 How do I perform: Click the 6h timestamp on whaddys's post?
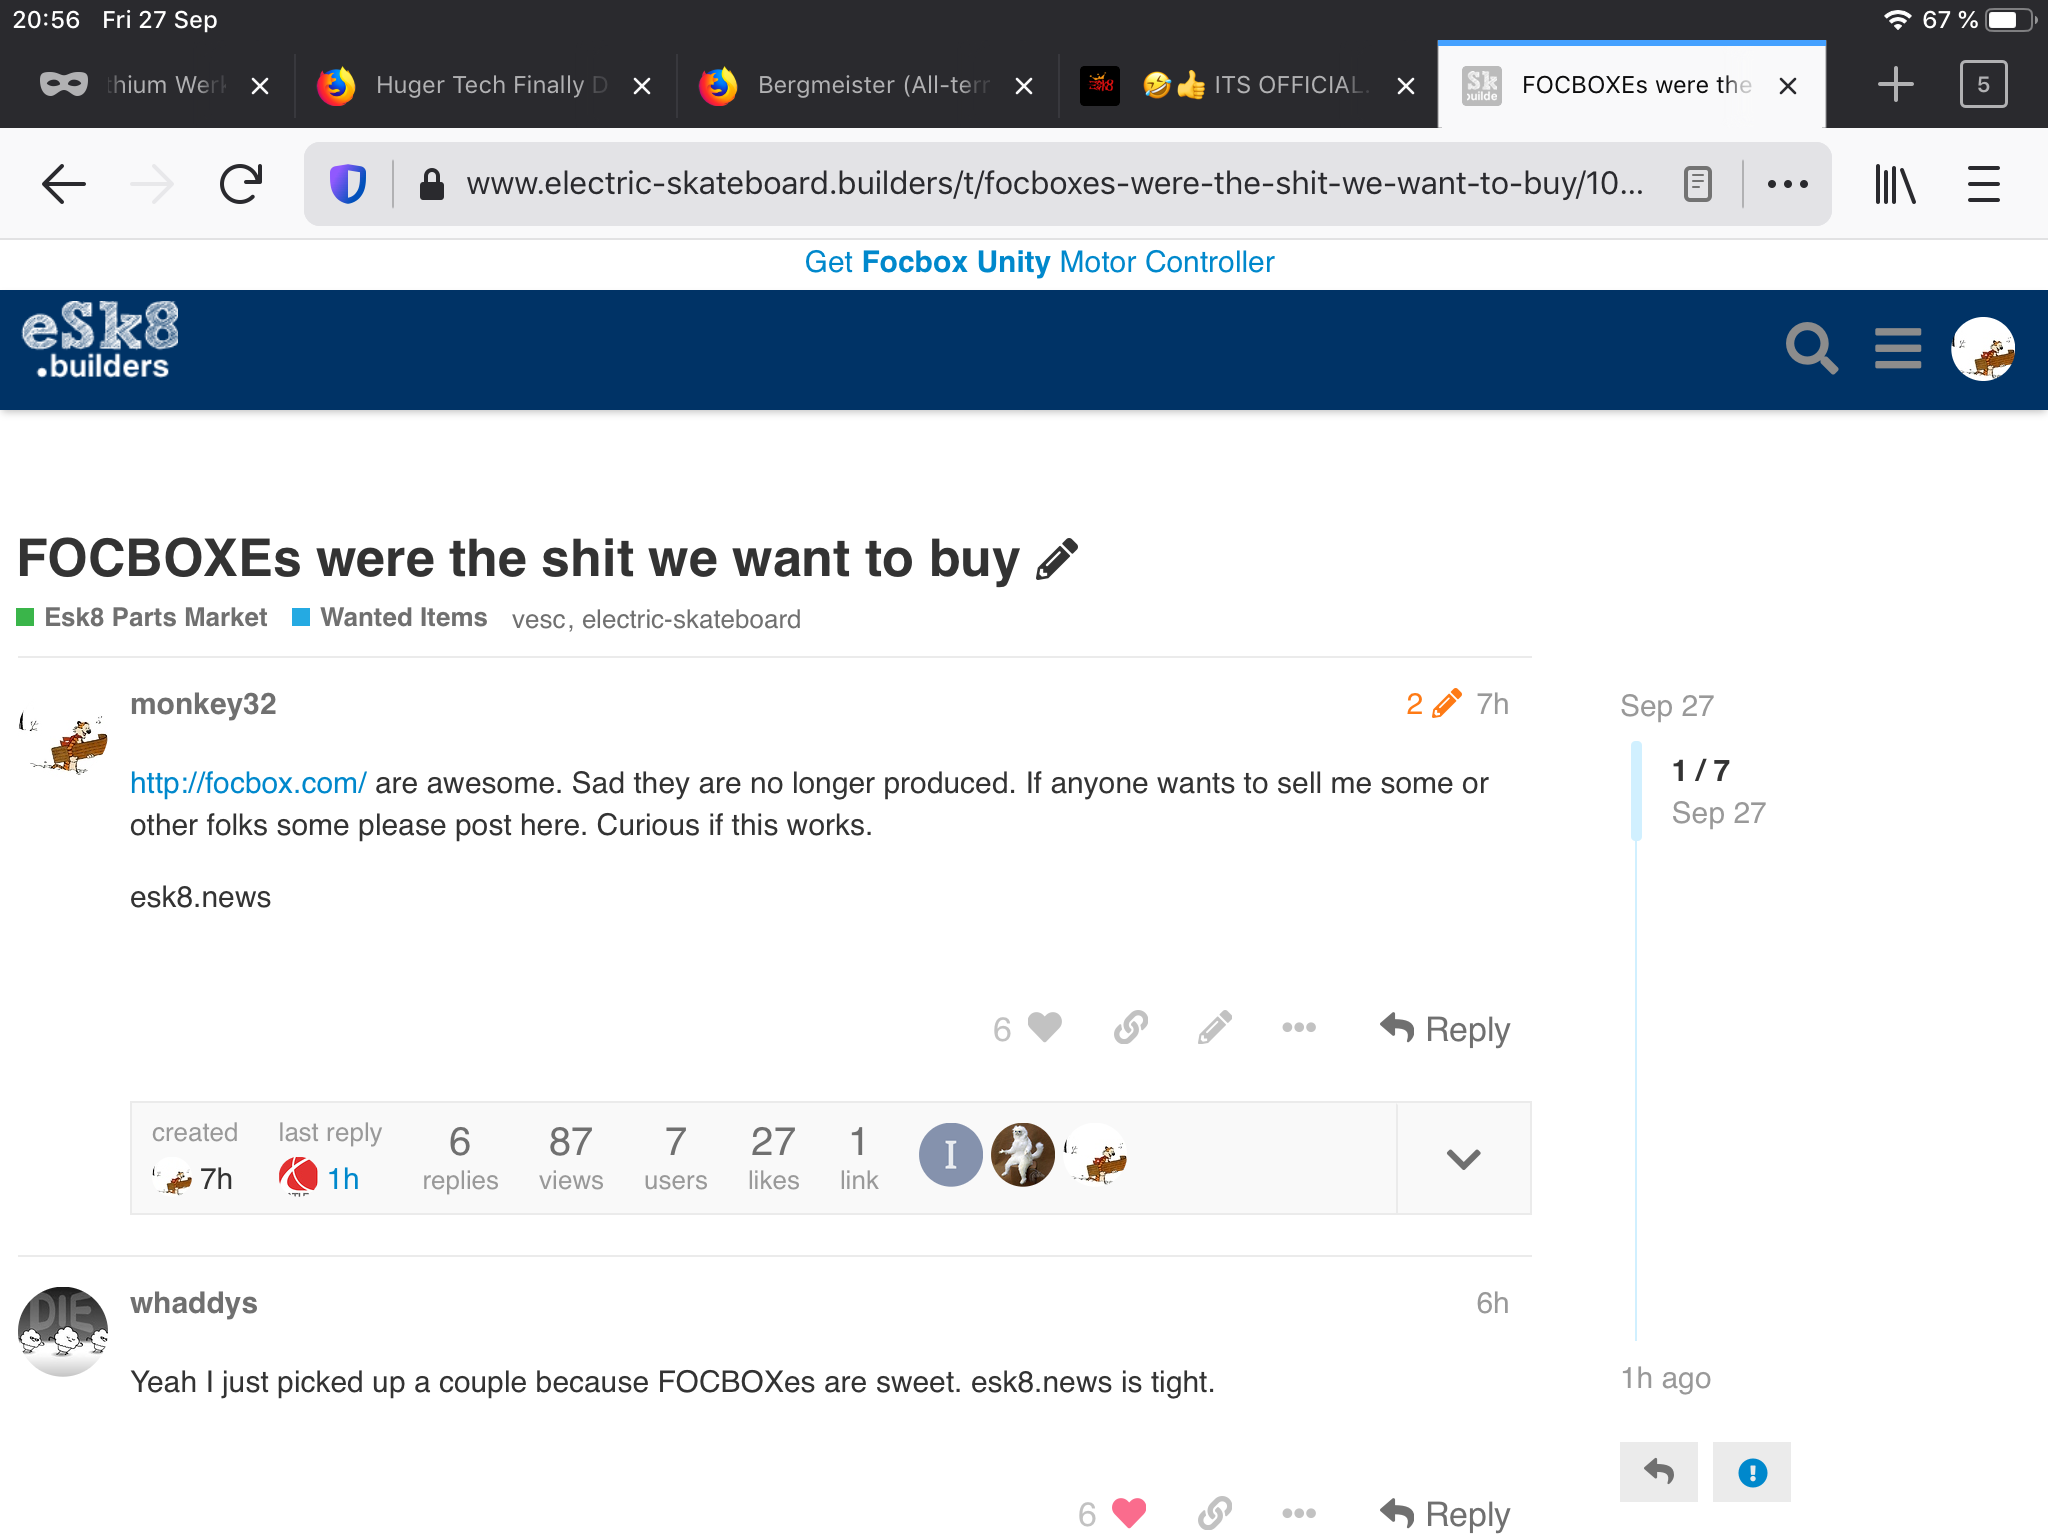click(1492, 1303)
